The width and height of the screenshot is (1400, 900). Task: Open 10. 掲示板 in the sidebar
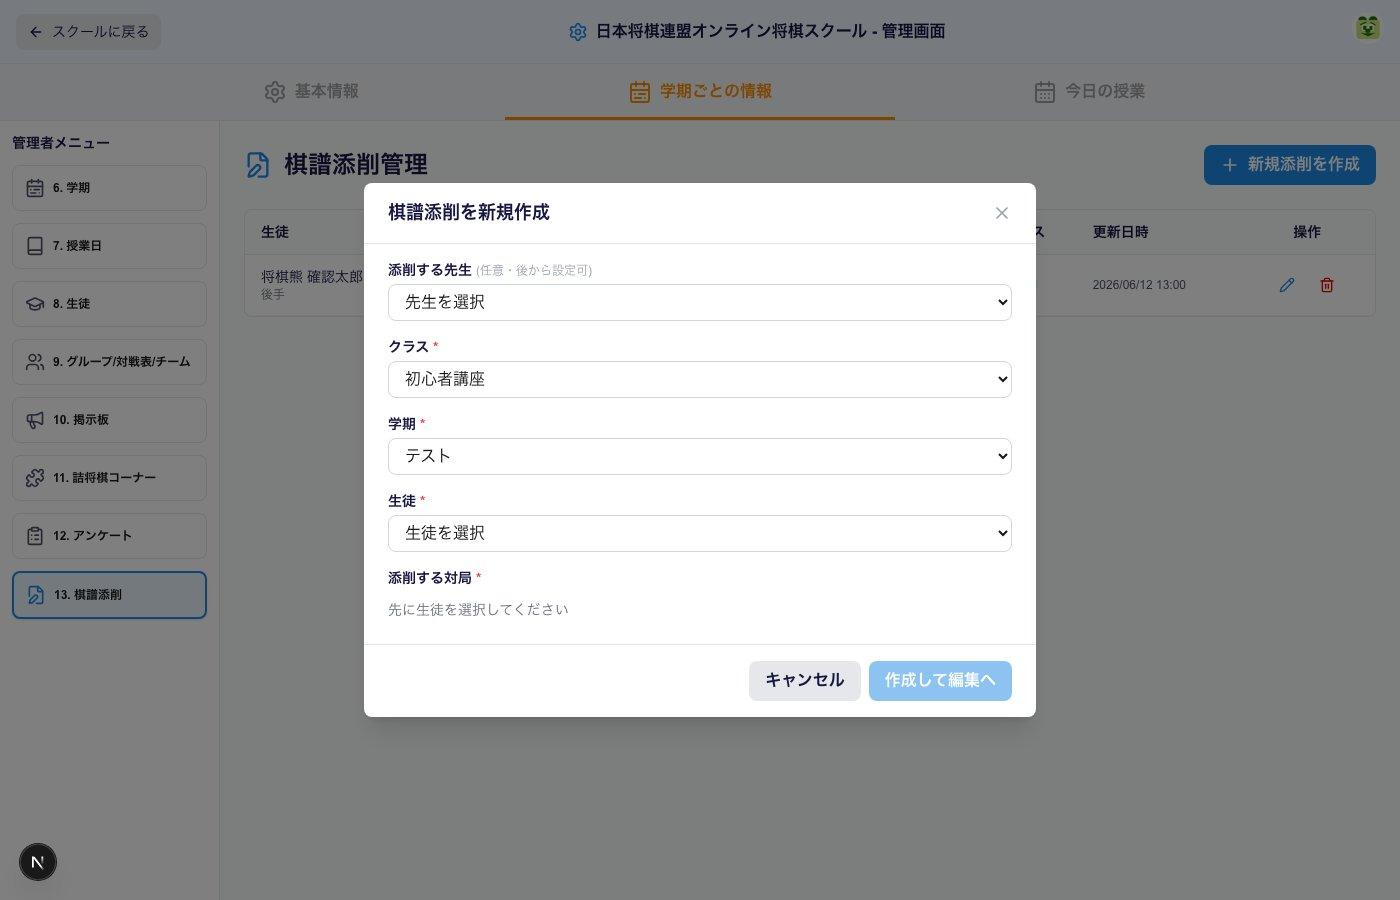[x=109, y=420]
